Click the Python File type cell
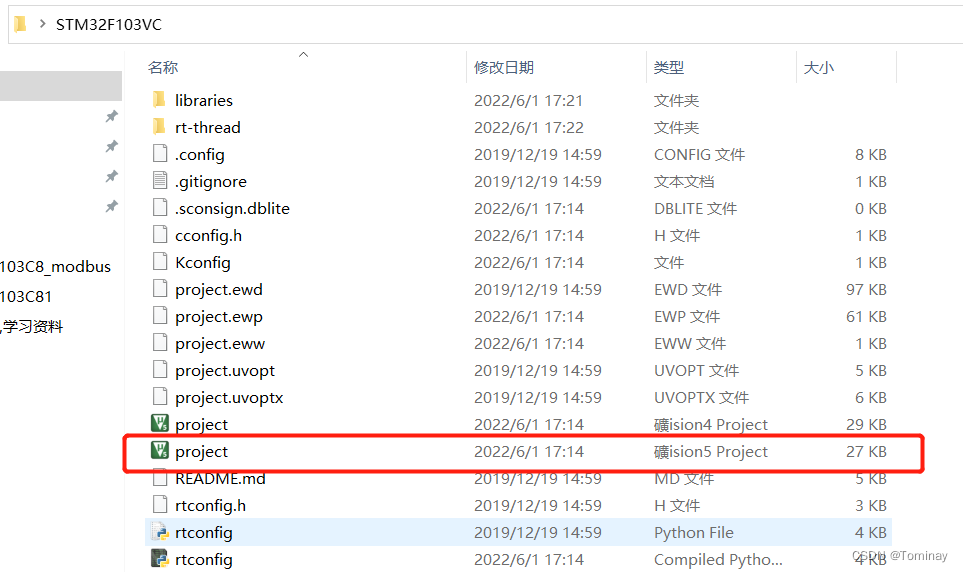Screen dimensions: 963x572 click(693, 533)
